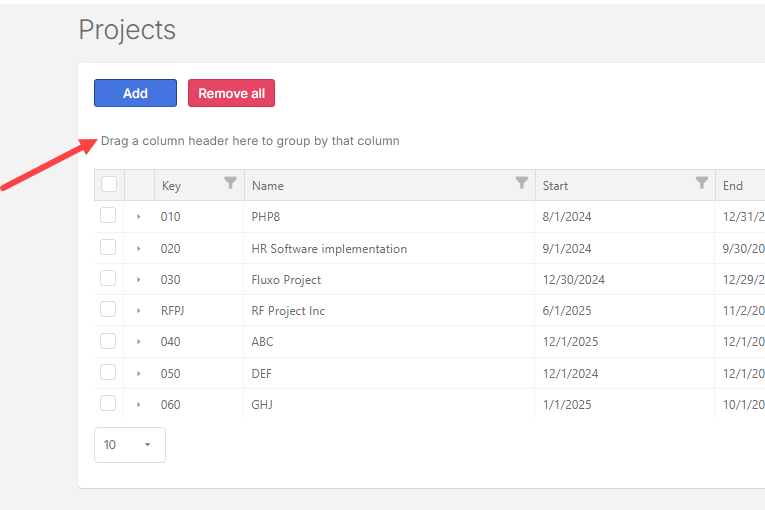
Task: Open the filter icon in Key column
Action: (231, 183)
